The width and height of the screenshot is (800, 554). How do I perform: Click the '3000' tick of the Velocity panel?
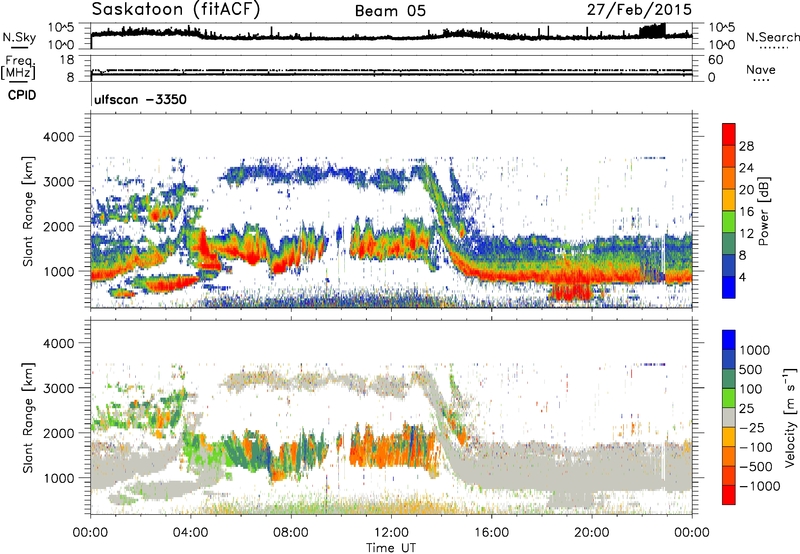tap(59, 388)
